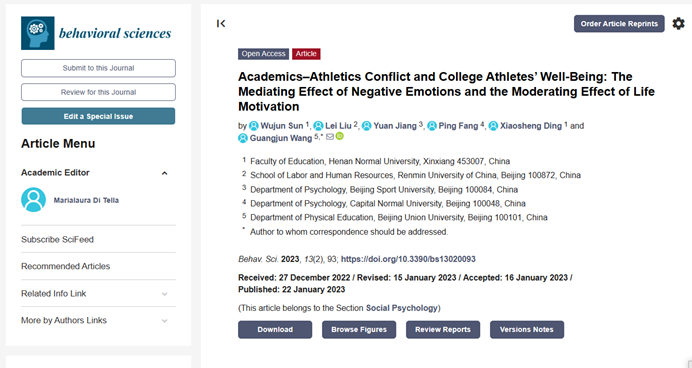Click the Order Article Reprints button
The width and height of the screenshot is (692, 368).
pyautogui.click(x=619, y=24)
